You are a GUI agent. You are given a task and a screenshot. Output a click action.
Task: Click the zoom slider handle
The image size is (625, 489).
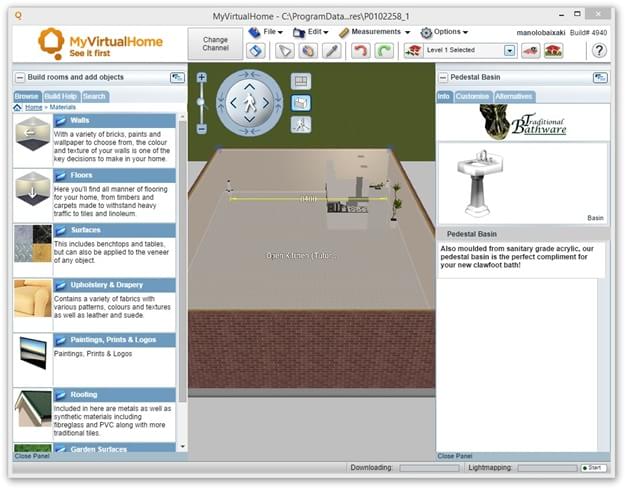pos(201,102)
